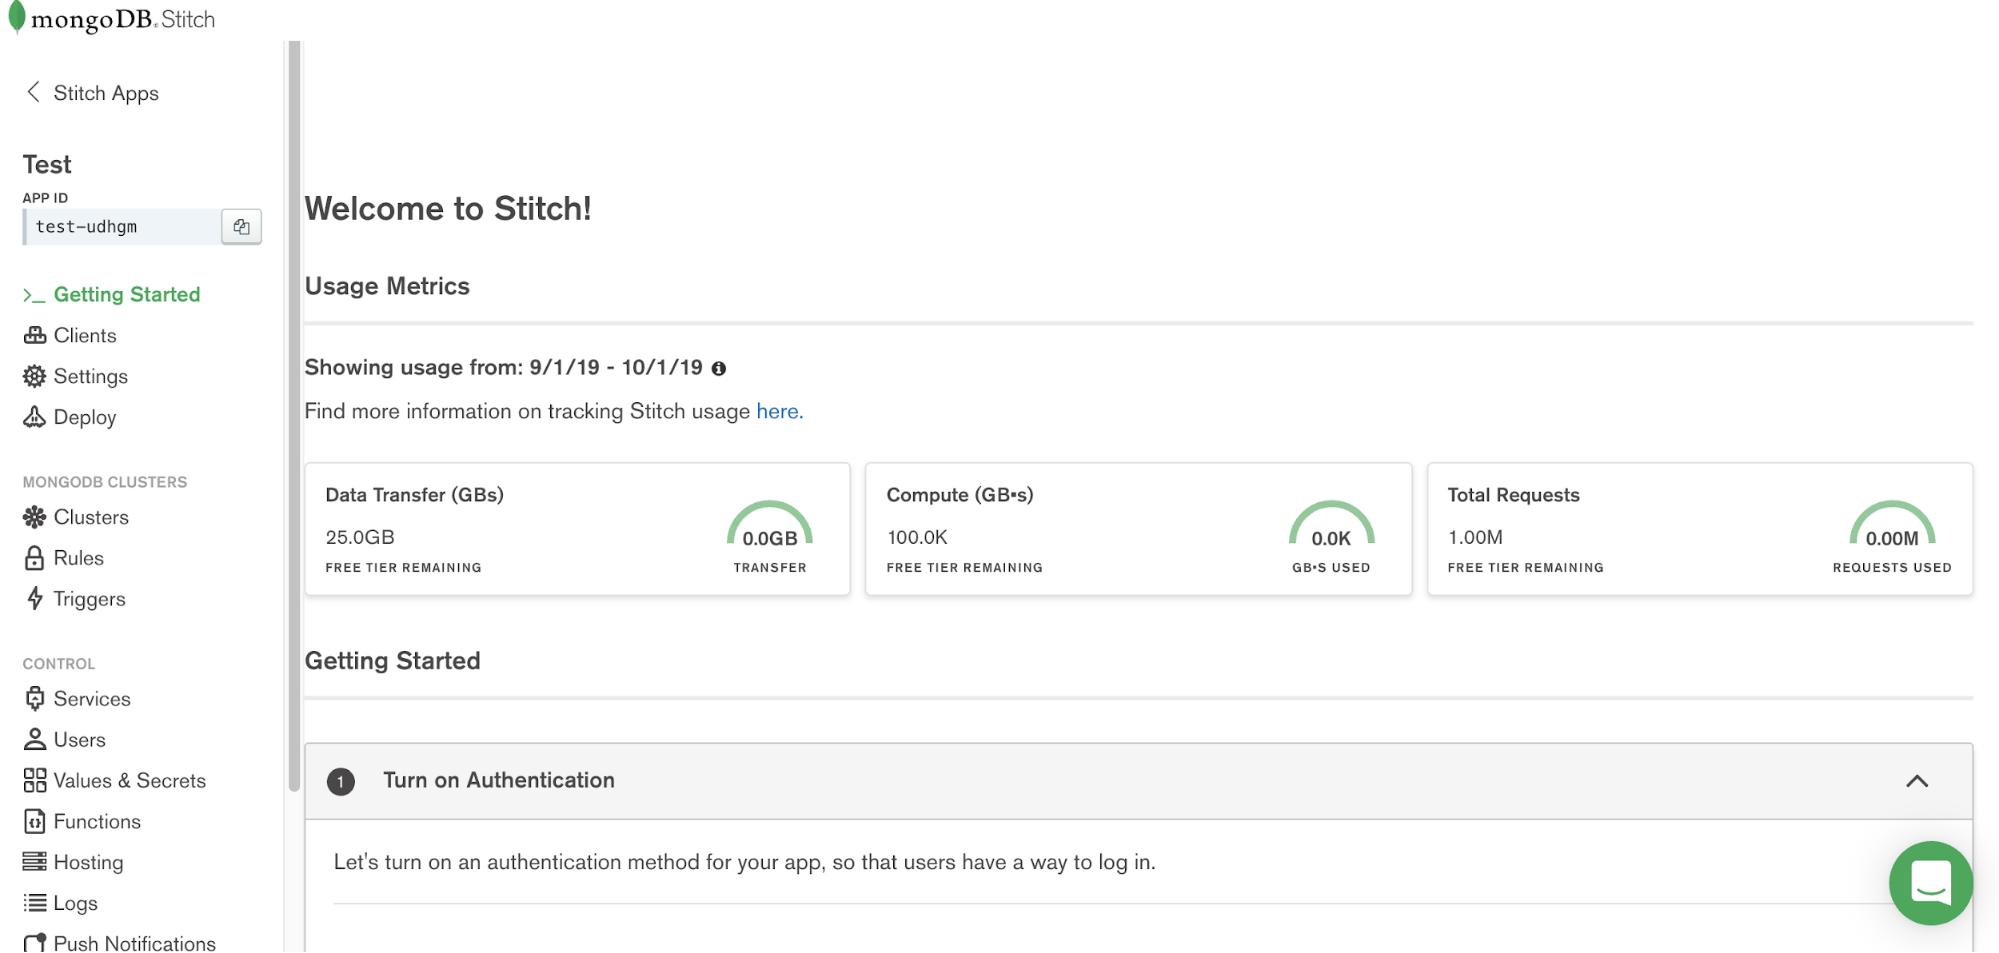Click the Users person icon
This screenshot has height=953, width=1999.
[x=35, y=739]
